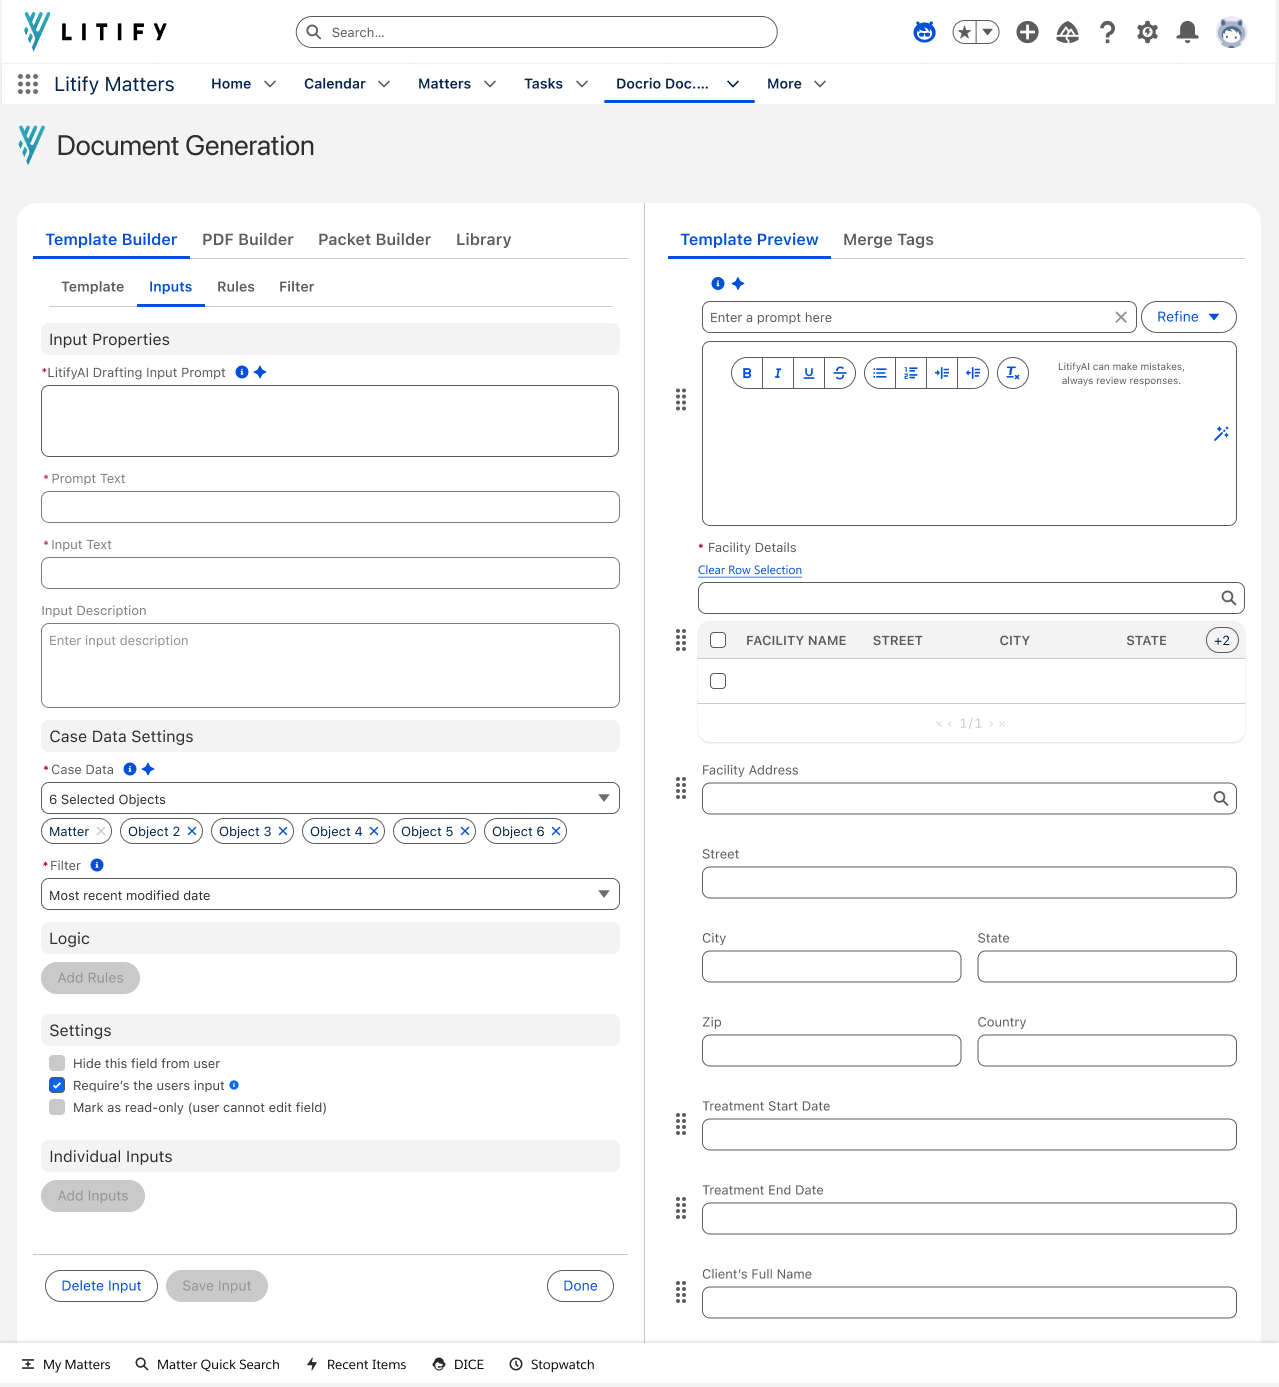The width and height of the screenshot is (1279, 1387).
Task: Insert a bulleted list
Action: click(x=880, y=373)
